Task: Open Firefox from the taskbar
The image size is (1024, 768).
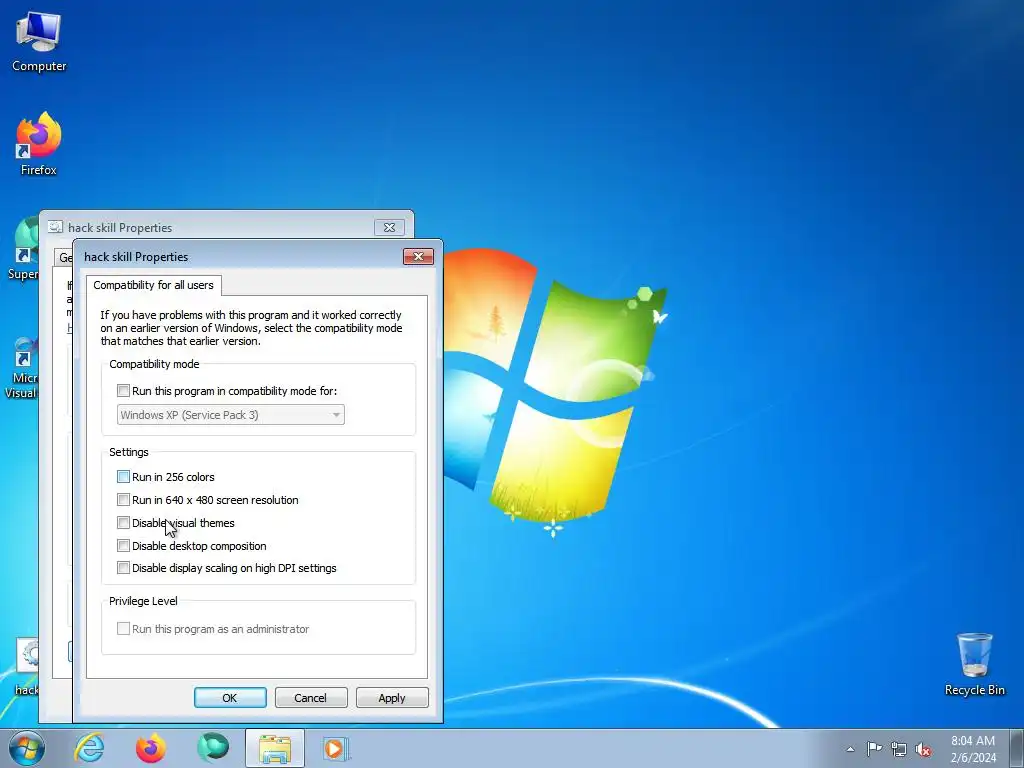Action: [151, 748]
